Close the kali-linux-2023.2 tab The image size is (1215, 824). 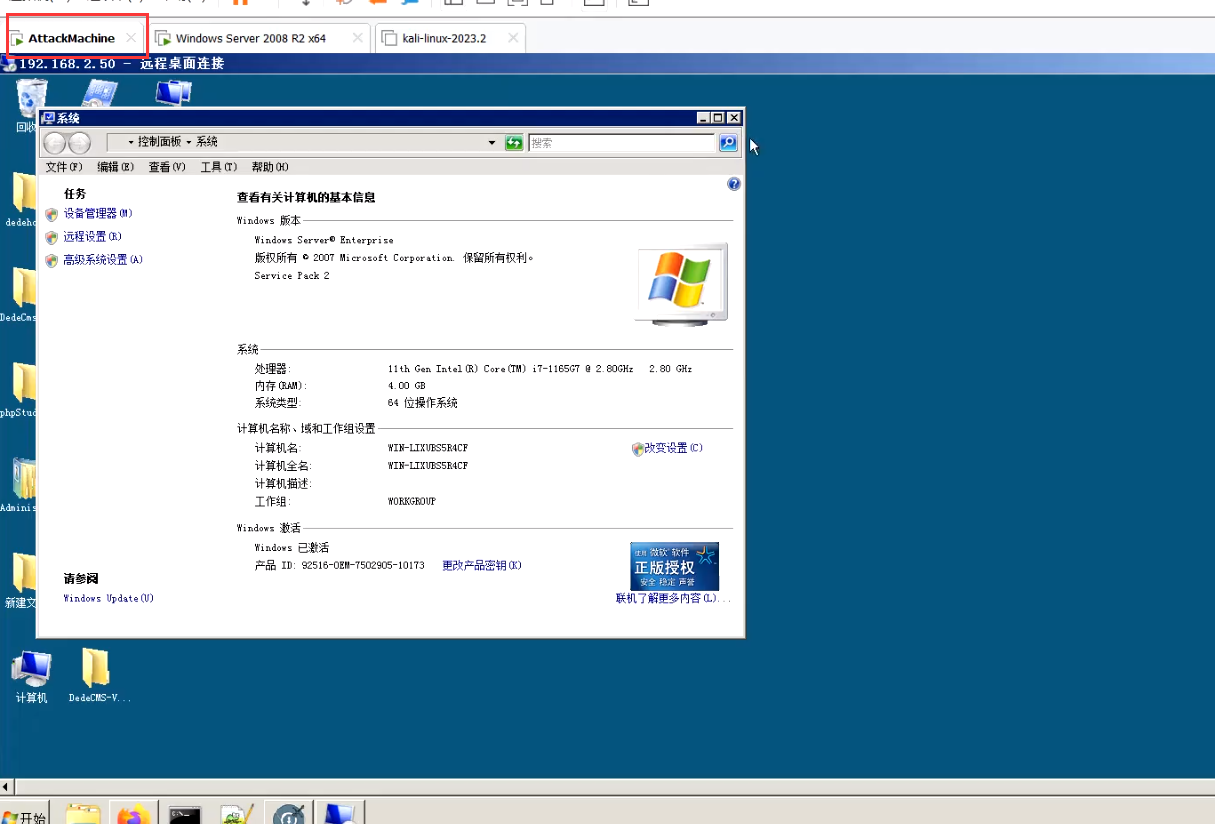[513, 38]
